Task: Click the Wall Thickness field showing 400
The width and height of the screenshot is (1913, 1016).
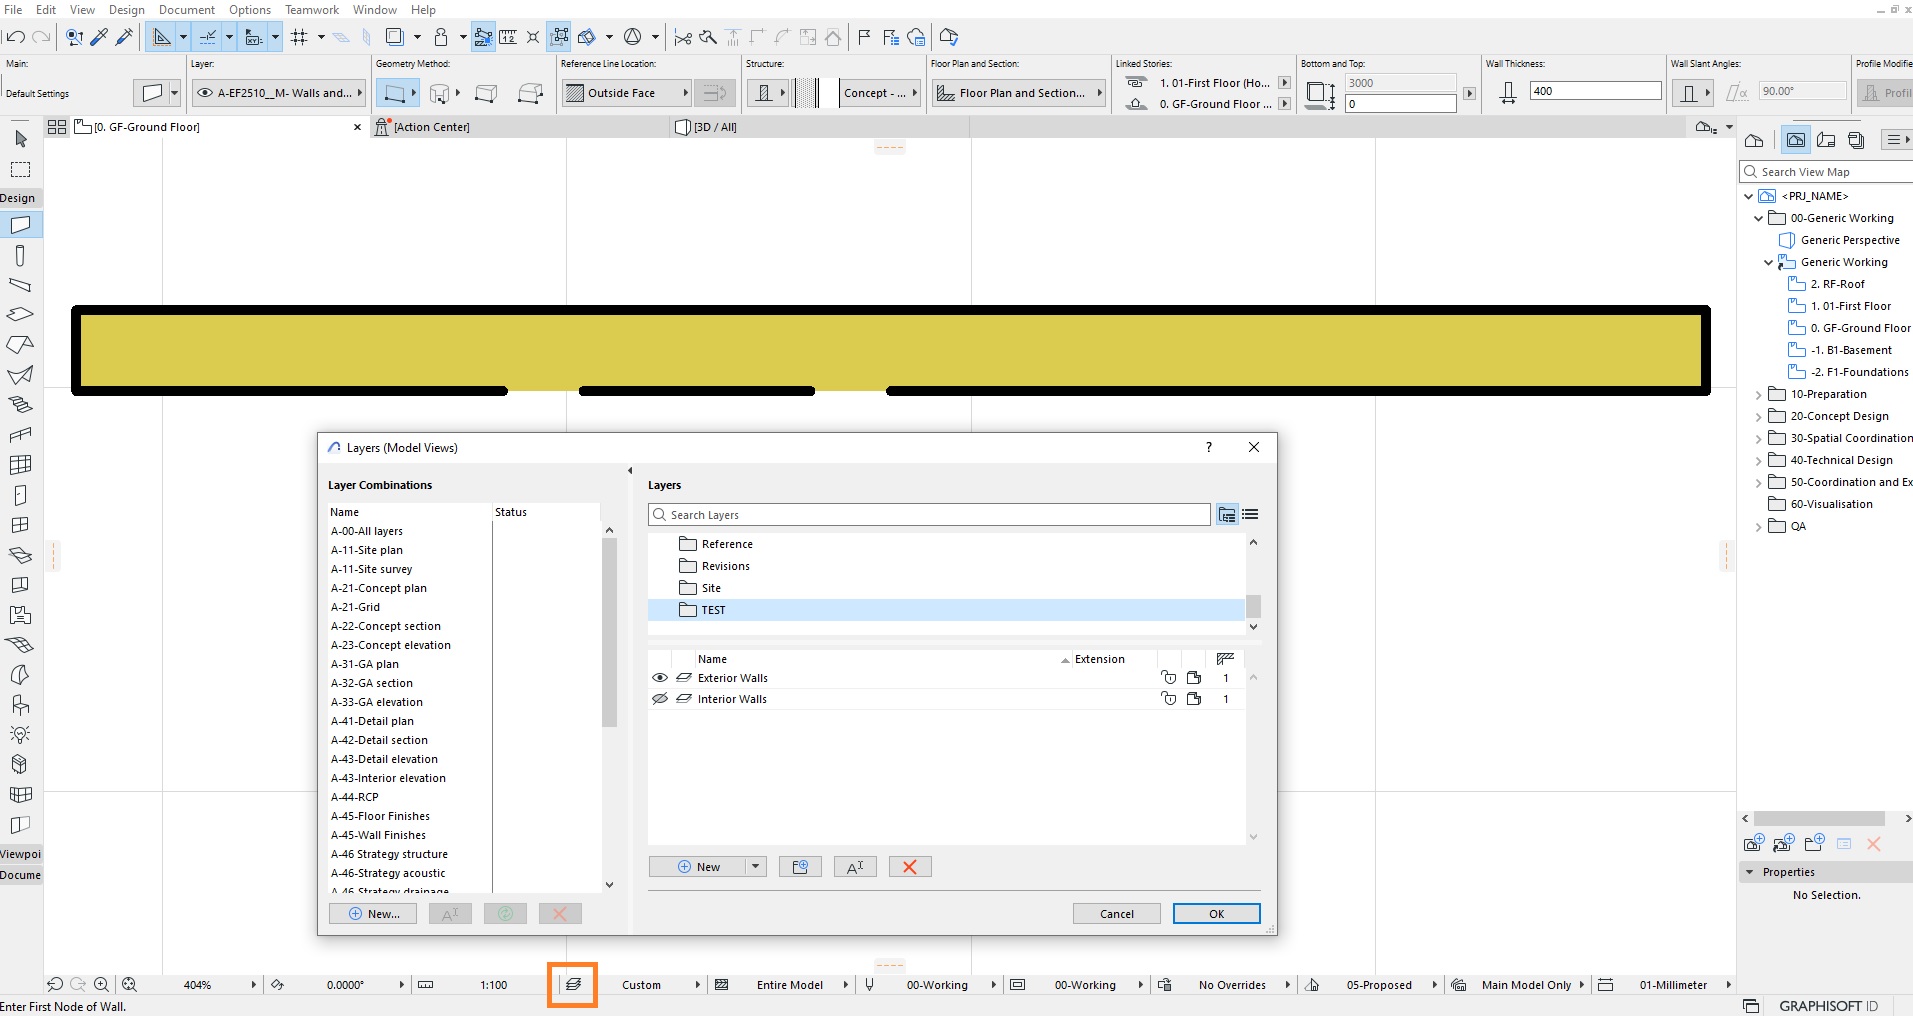Action: tap(1595, 91)
